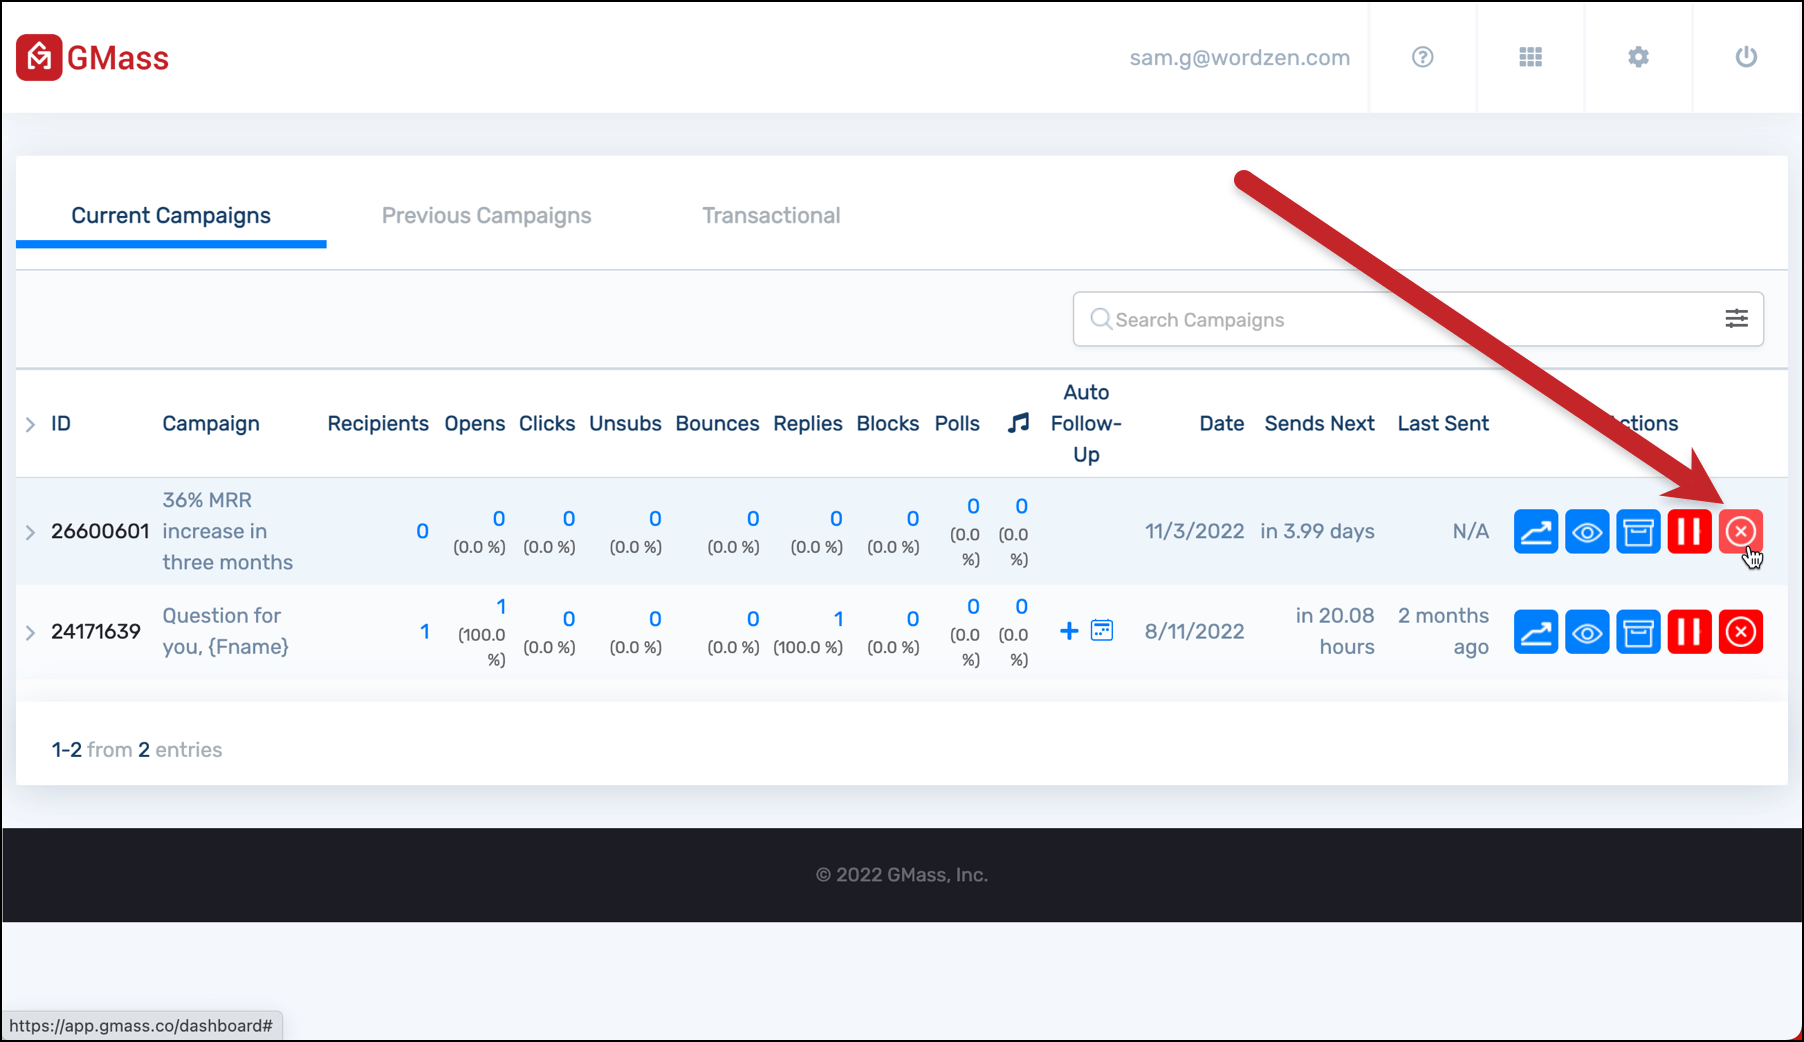
Task: Click the power logout icon
Action: tap(1746, 57)
